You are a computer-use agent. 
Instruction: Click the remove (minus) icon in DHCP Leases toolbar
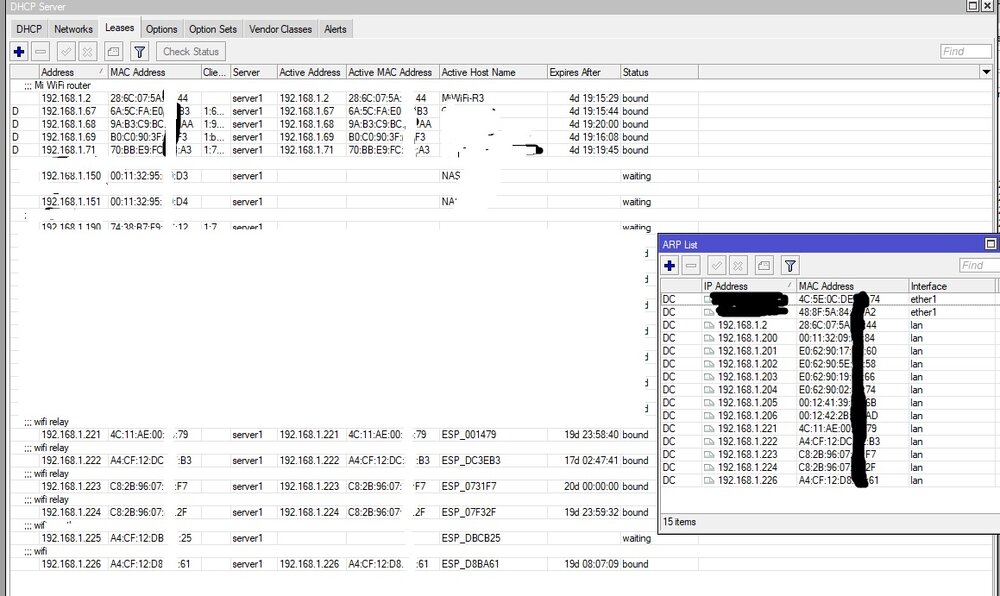point(40,51)
